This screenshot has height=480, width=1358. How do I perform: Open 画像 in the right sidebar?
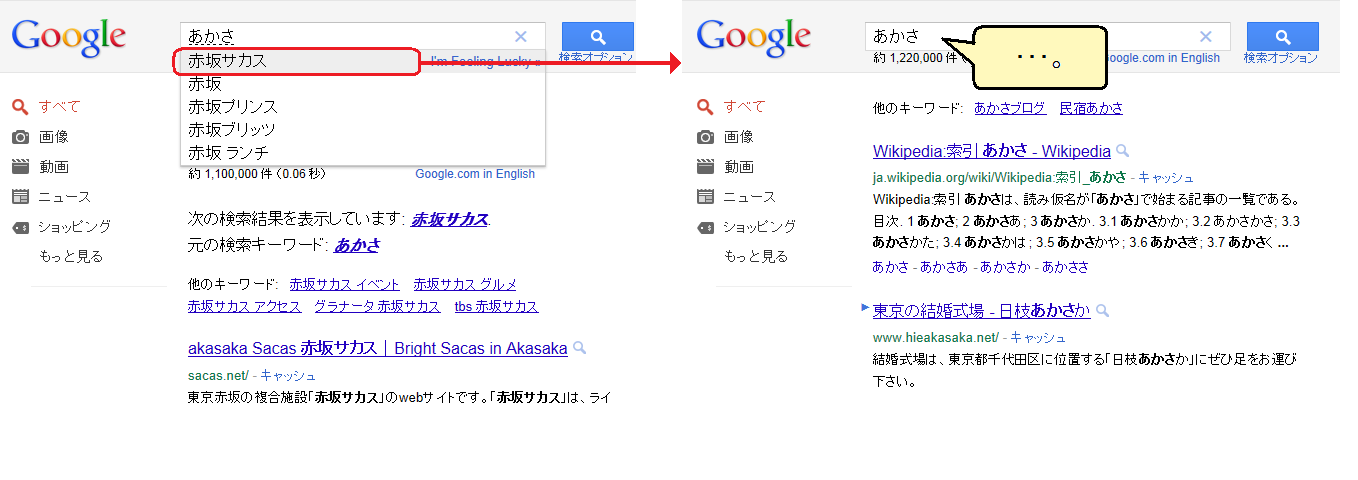pos(738,136)
